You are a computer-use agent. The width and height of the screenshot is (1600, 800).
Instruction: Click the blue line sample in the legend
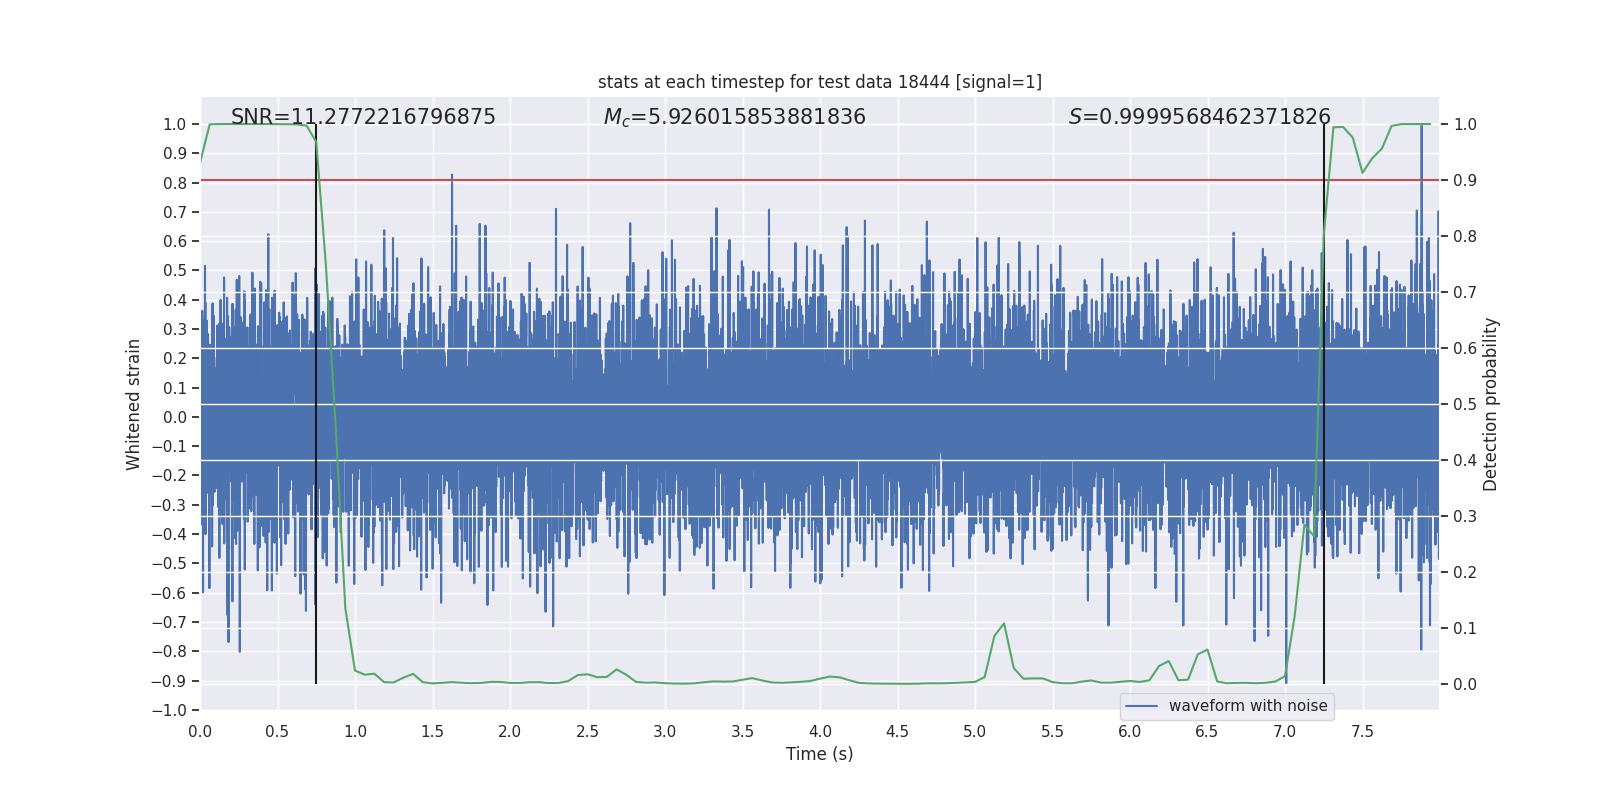point(1141,706)
